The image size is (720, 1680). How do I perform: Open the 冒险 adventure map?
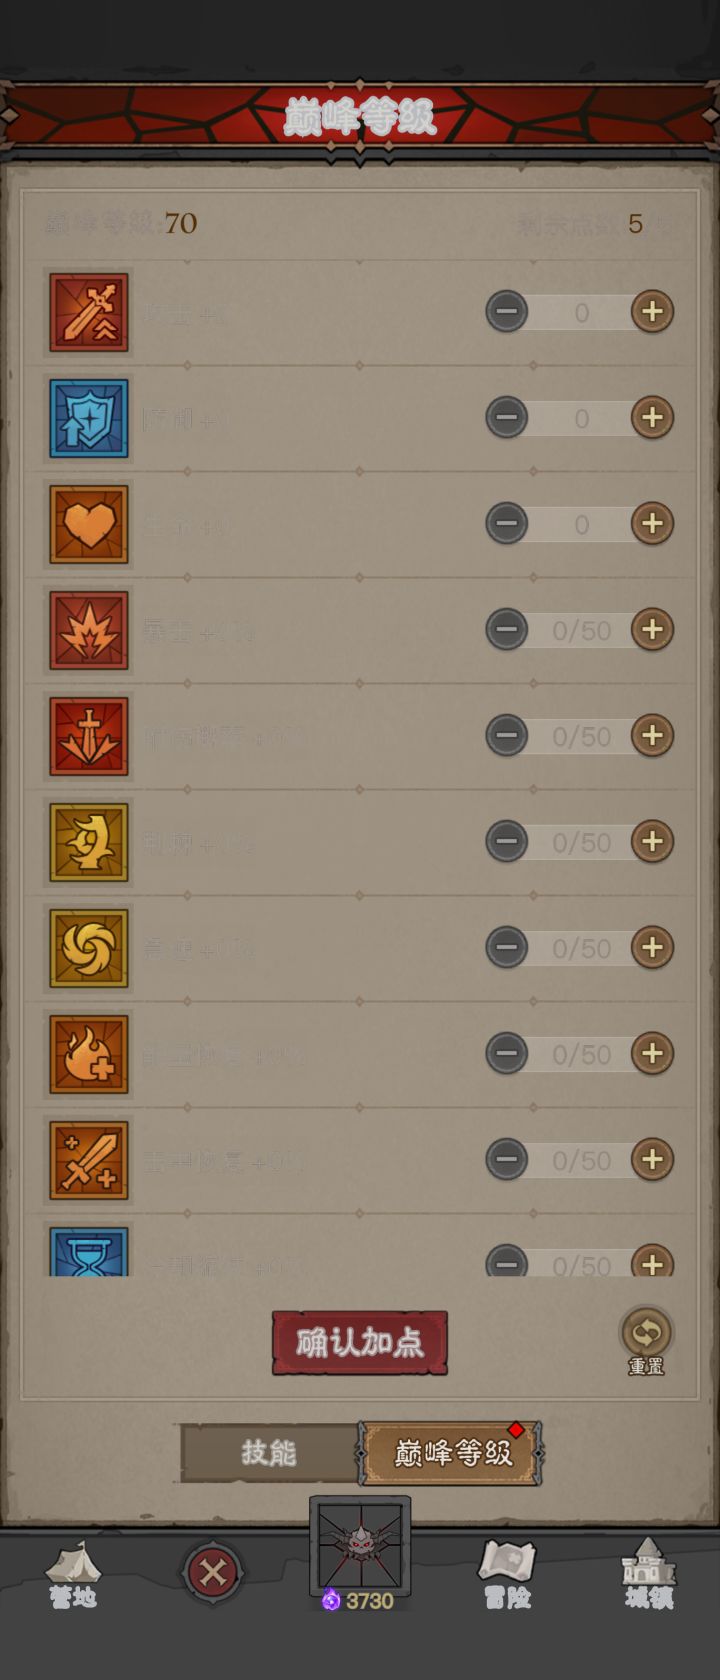coord(507,1575)
